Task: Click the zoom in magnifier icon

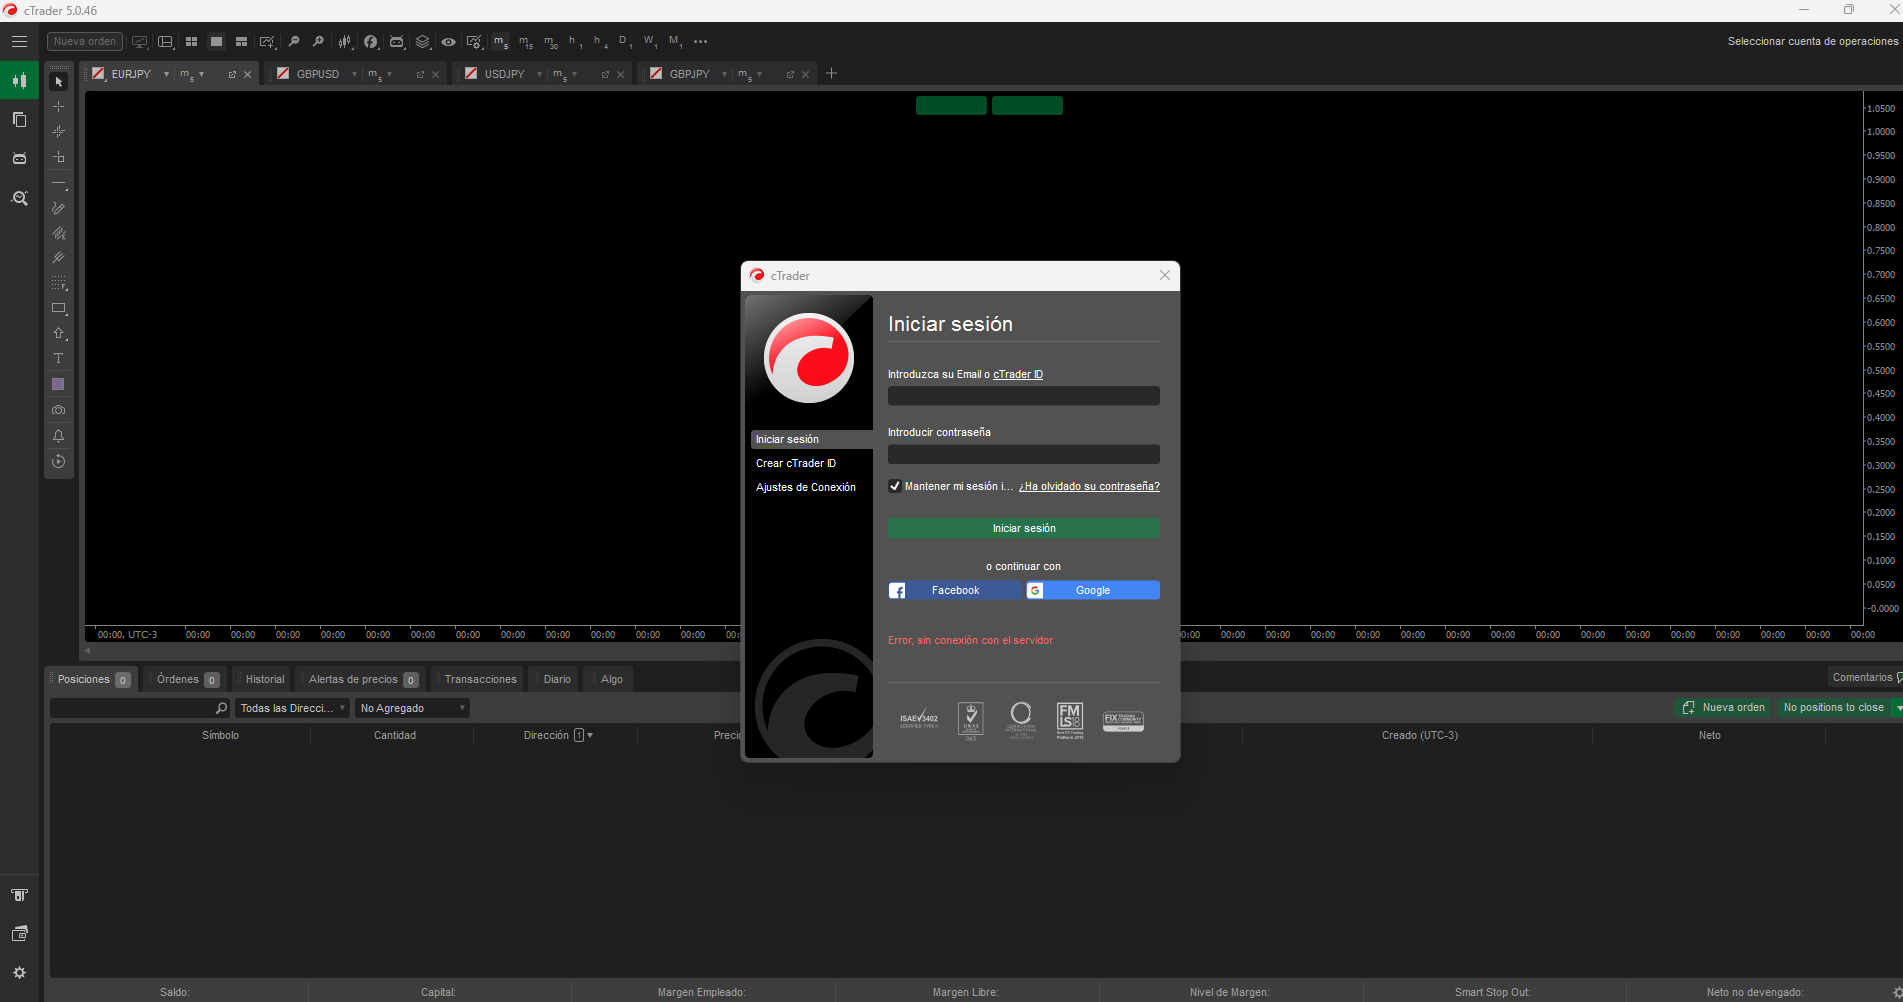Action: click(318, 42)
